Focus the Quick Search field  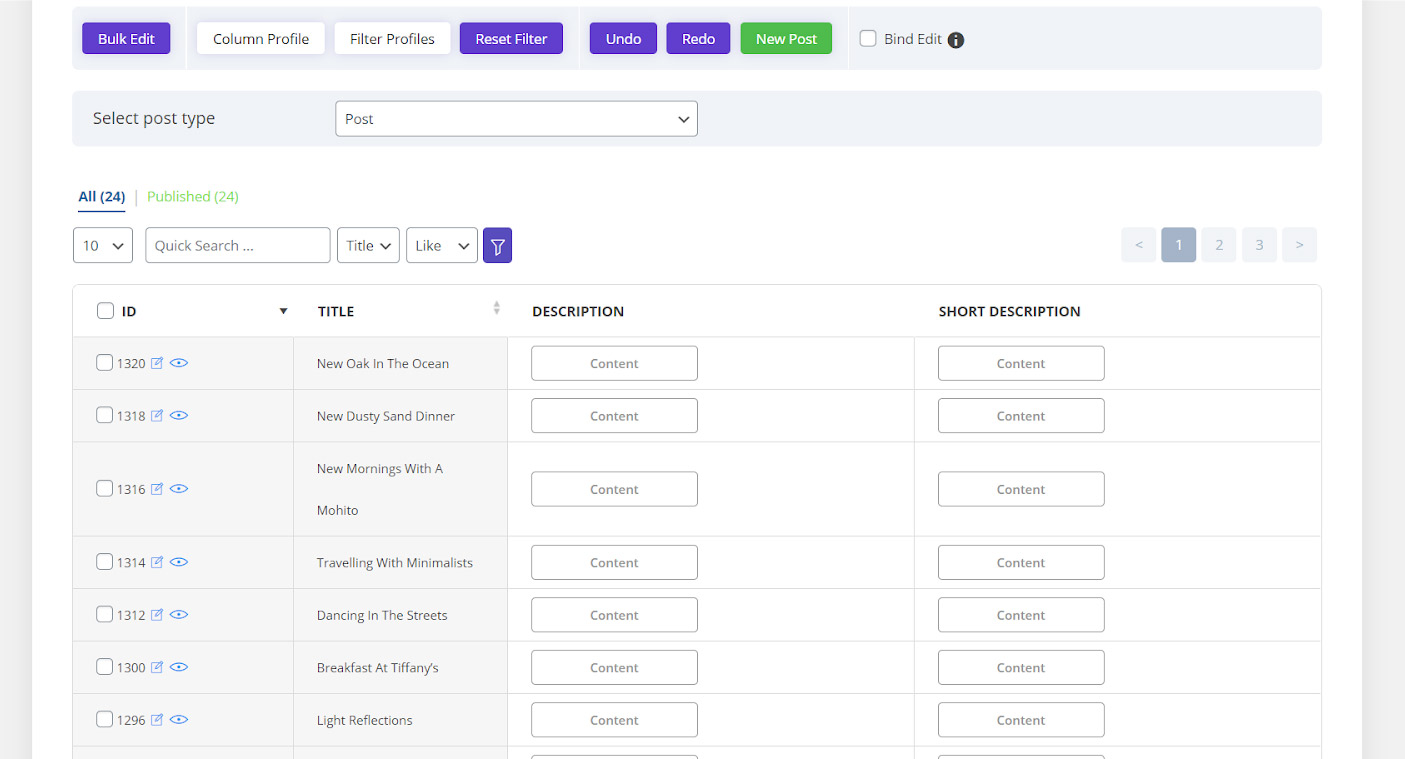238,245
